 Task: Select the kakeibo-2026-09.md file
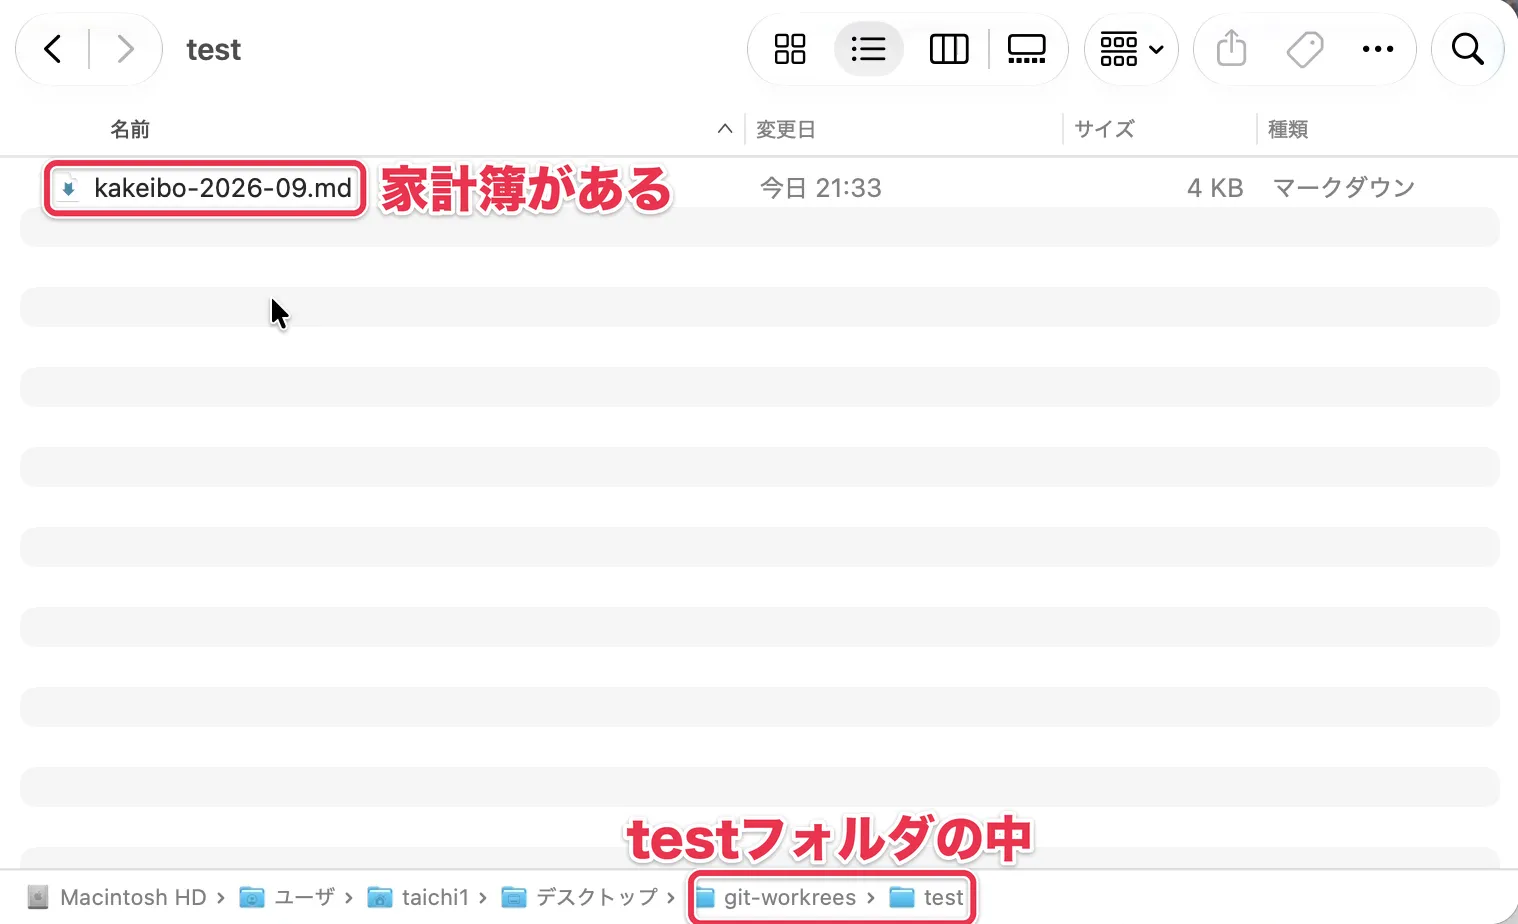[223, 188]
